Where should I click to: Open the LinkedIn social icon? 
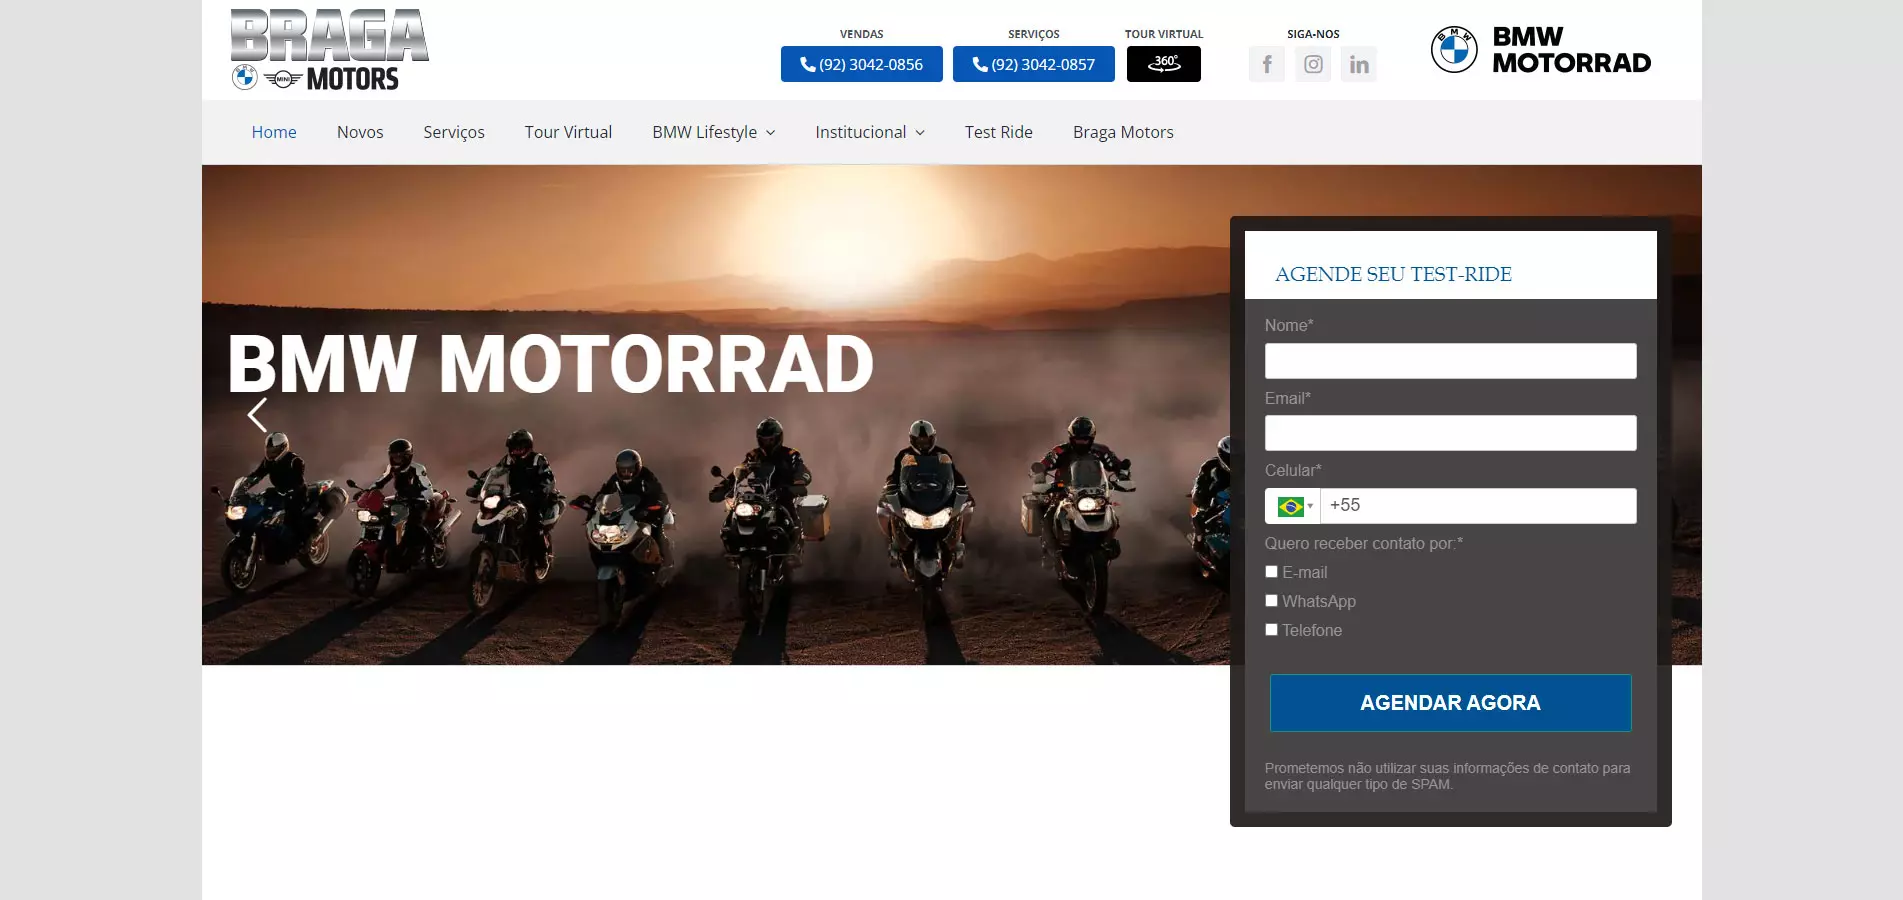pos(1359,64)
